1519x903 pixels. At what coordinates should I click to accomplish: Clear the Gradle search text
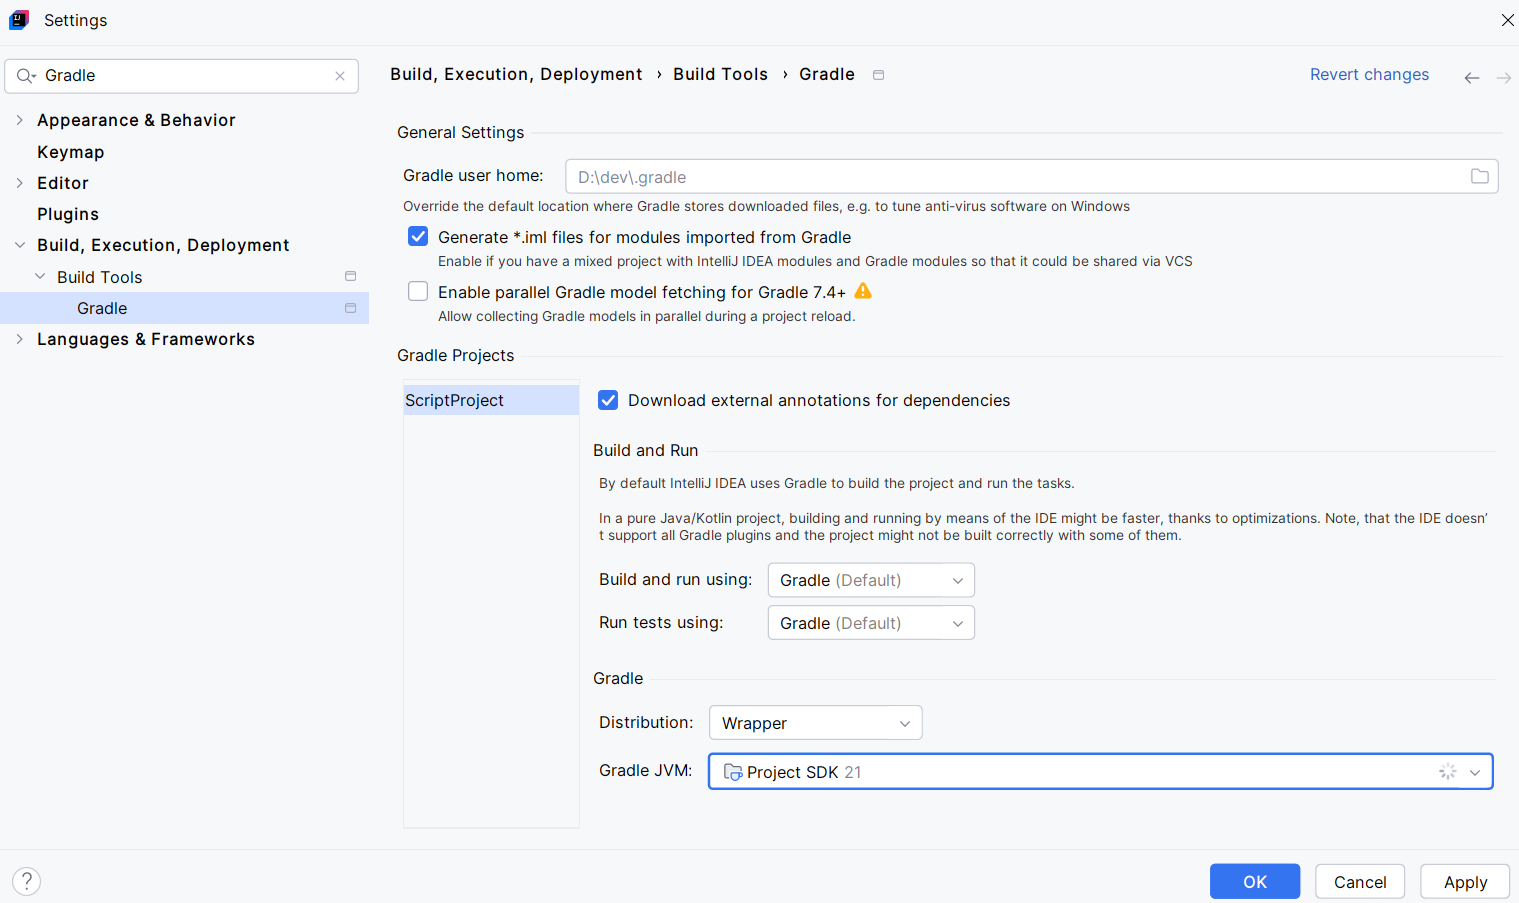coord(340,76)
